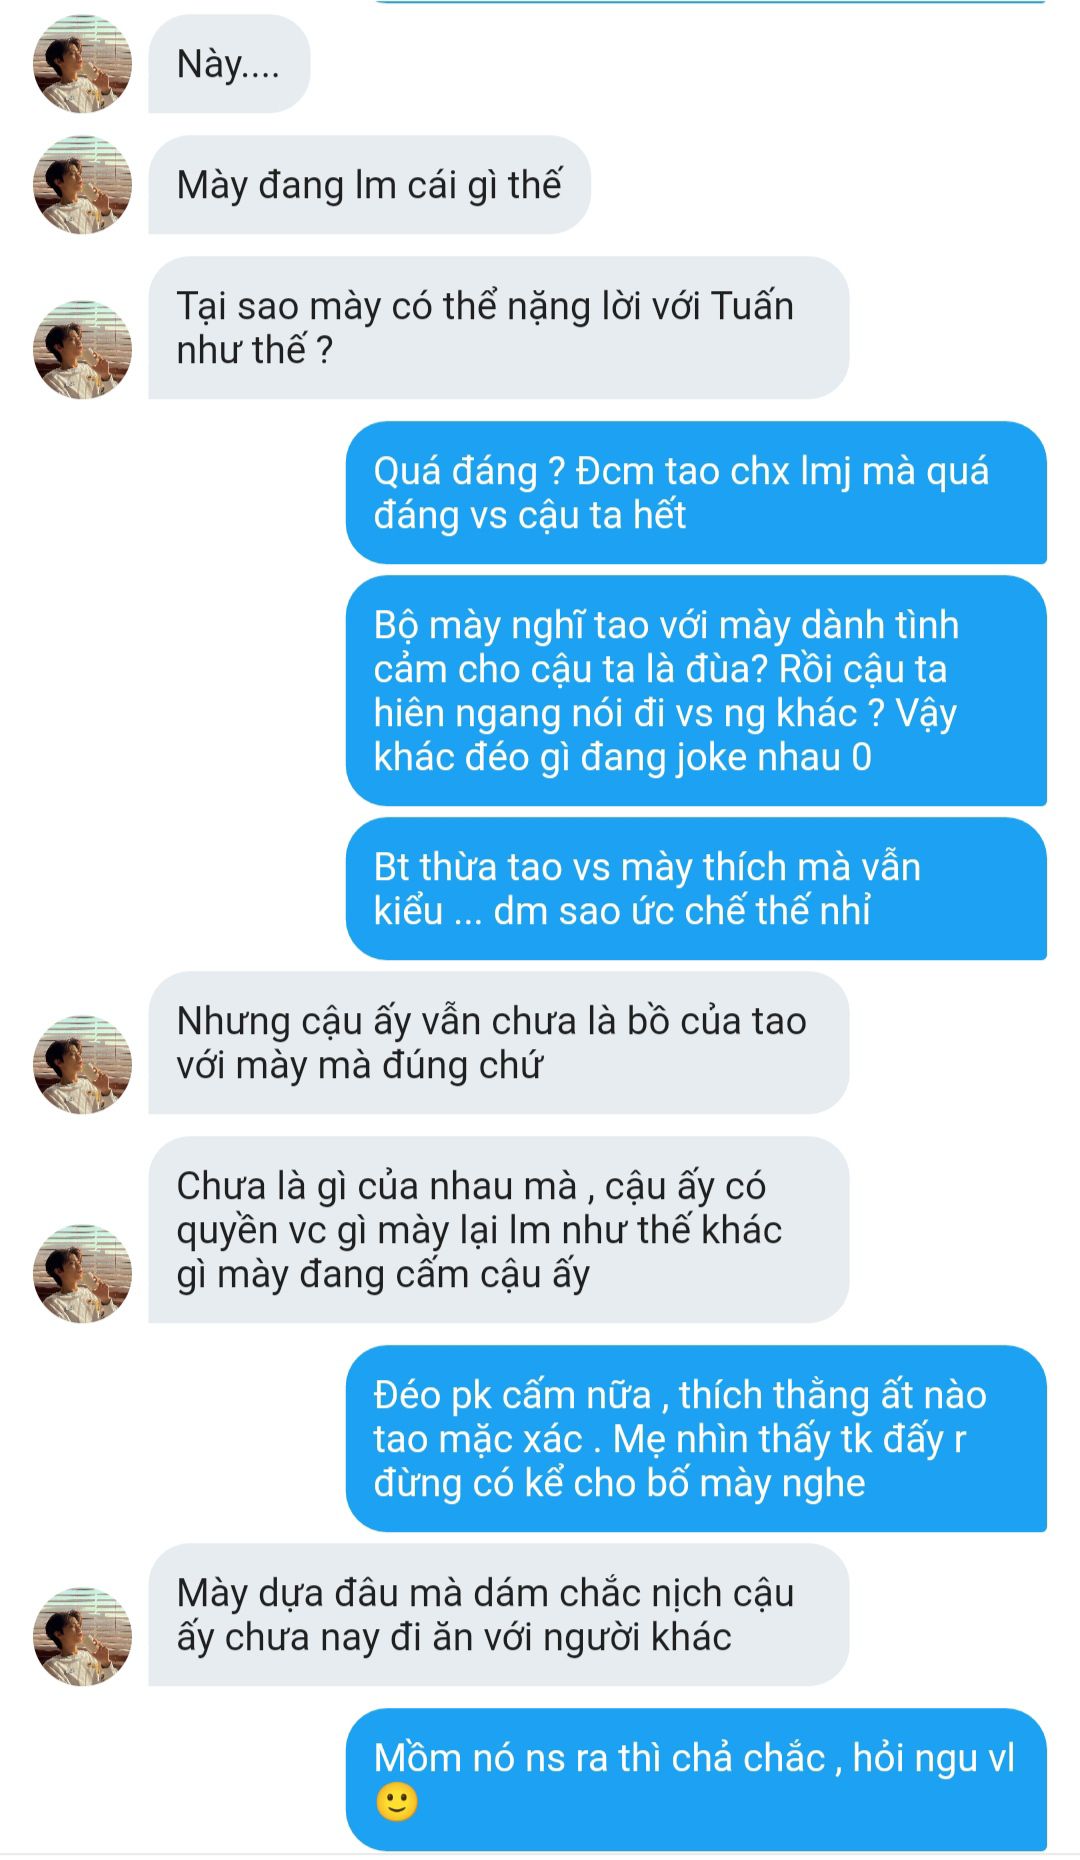Select blue bubble starting "Đéo pk cấm nữa"
Viewport: 1080px width, 1860px height.
(696, 1439)
